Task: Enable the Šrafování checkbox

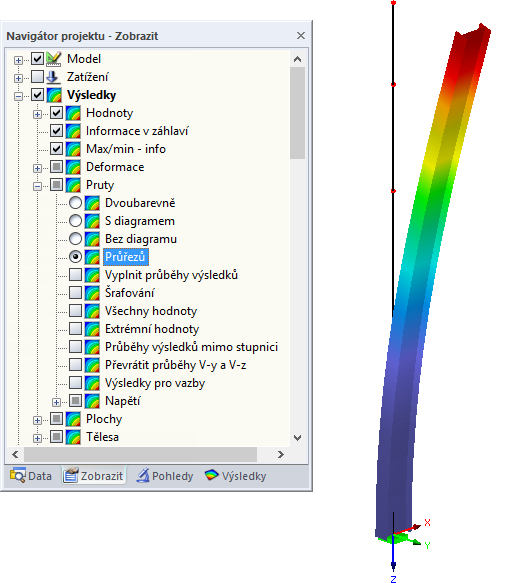Action: [75, 293]
